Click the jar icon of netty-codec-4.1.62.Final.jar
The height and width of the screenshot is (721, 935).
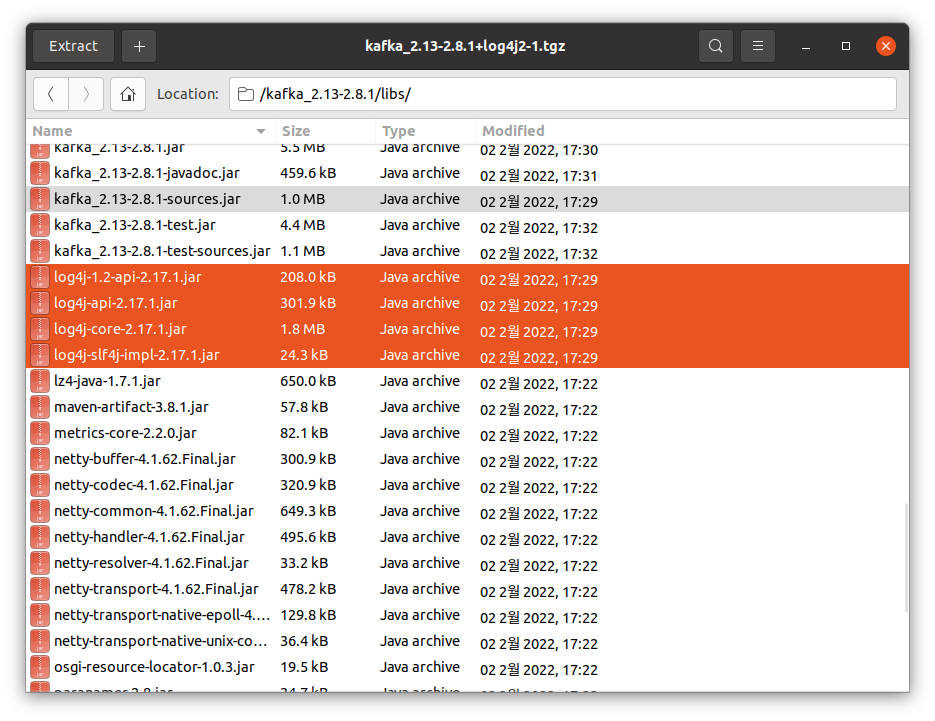click(40, 485)
